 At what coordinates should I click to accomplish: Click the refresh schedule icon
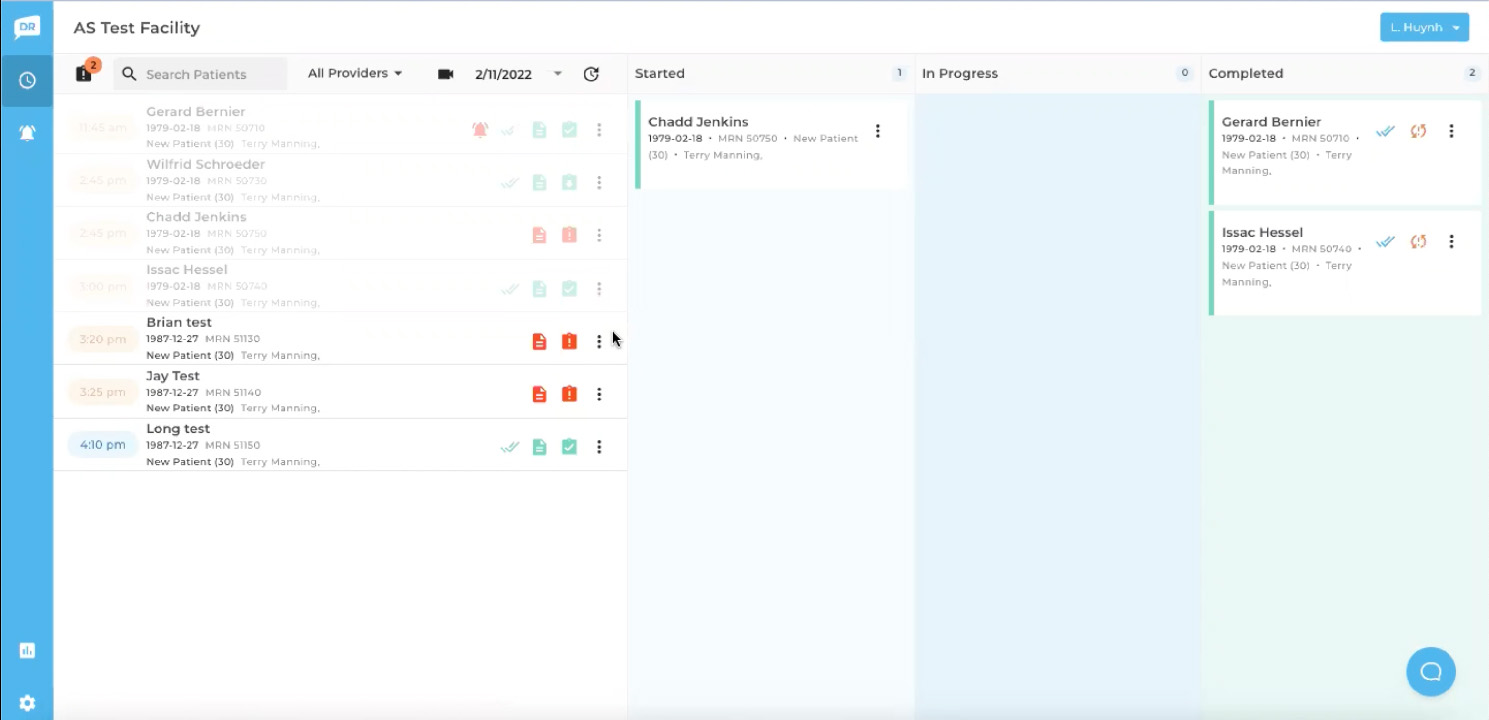(591, 74)
